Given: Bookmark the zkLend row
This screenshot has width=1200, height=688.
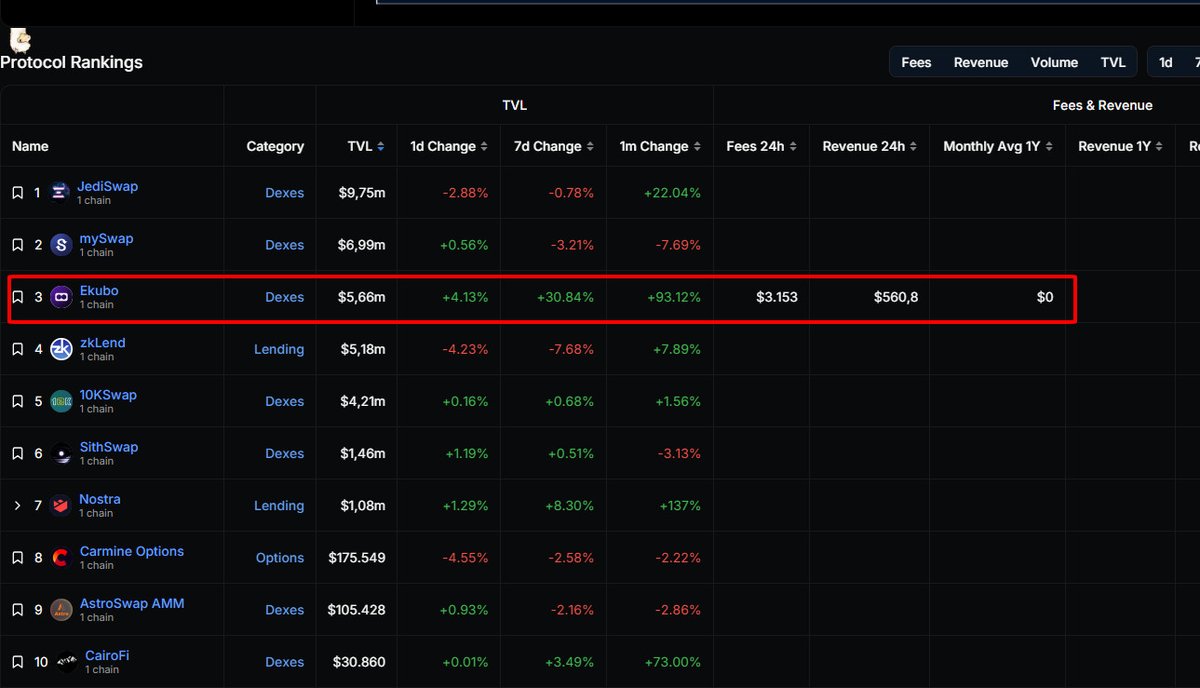Looking at the screenshot, I should tap(17, 349).
